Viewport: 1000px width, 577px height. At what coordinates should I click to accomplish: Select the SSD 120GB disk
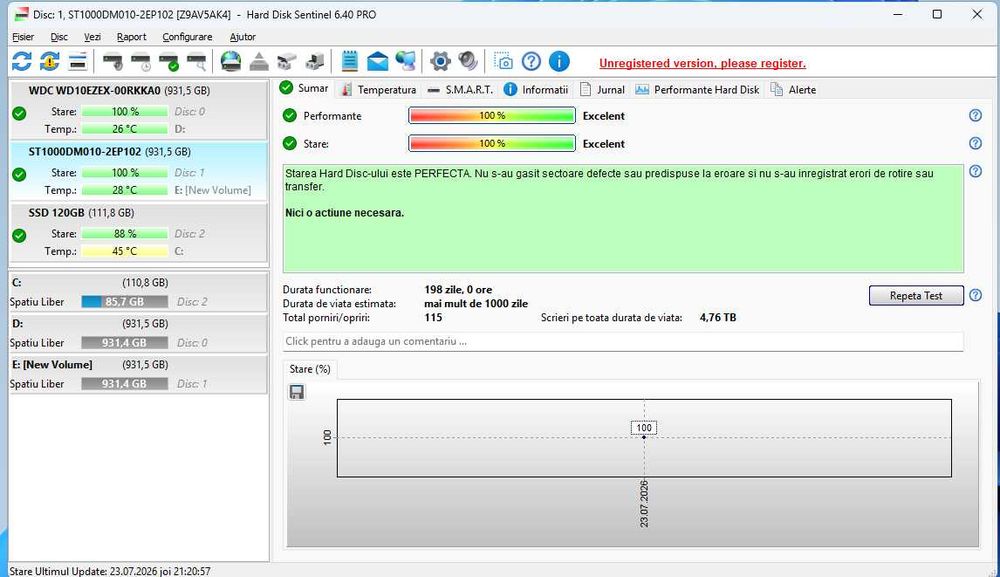click(x=138, y=232)
